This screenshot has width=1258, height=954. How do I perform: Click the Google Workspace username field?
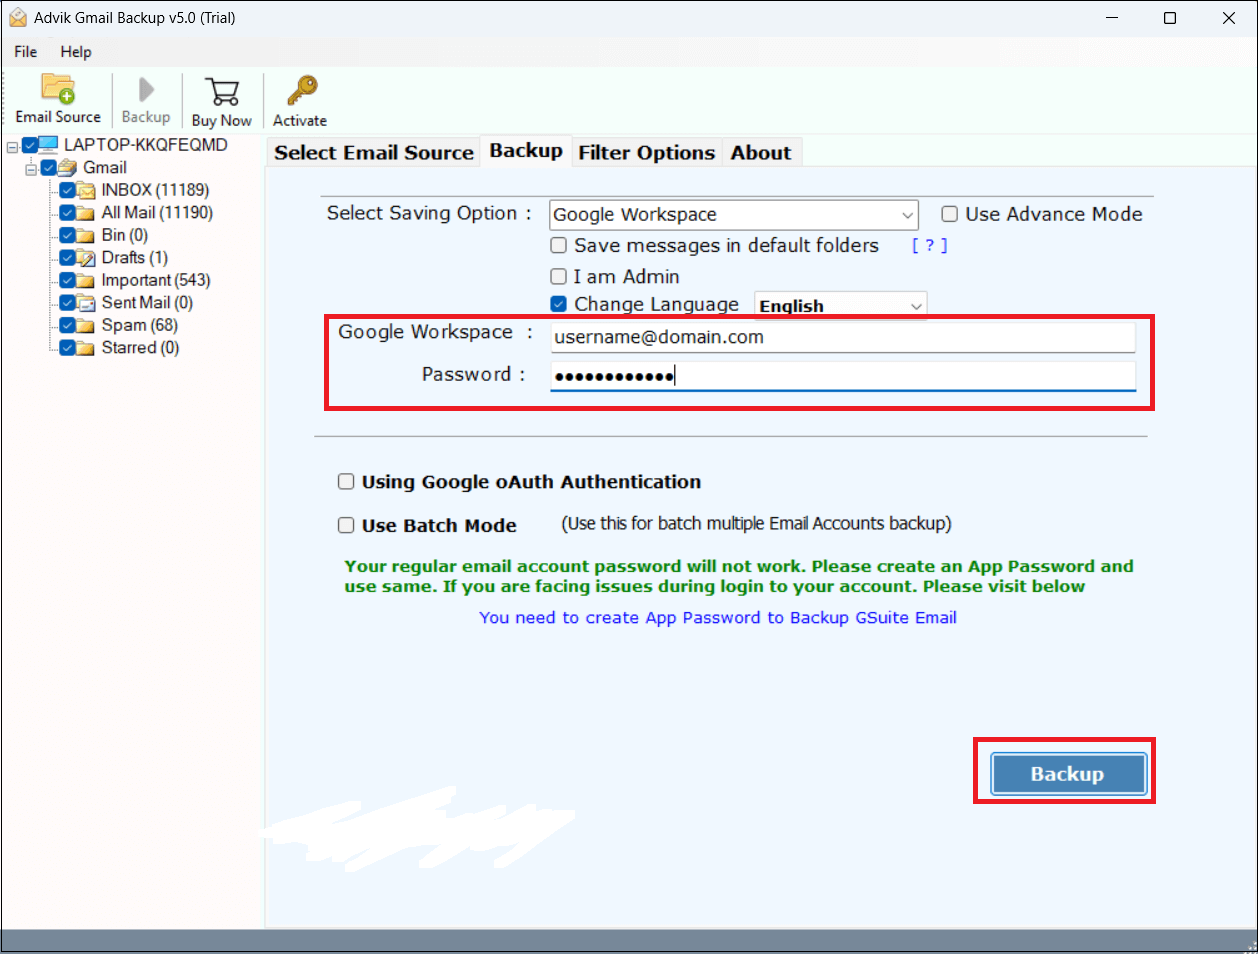coord(843,337)
